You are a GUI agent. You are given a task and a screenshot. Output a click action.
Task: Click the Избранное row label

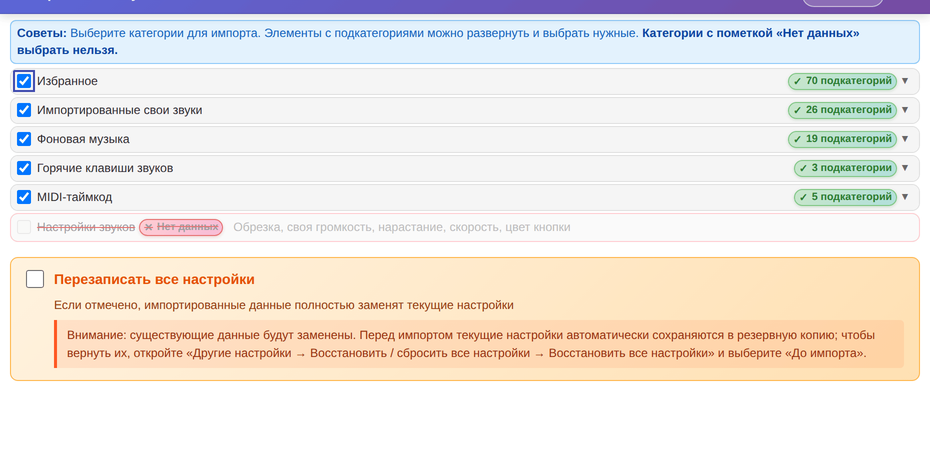click(67, 81)
